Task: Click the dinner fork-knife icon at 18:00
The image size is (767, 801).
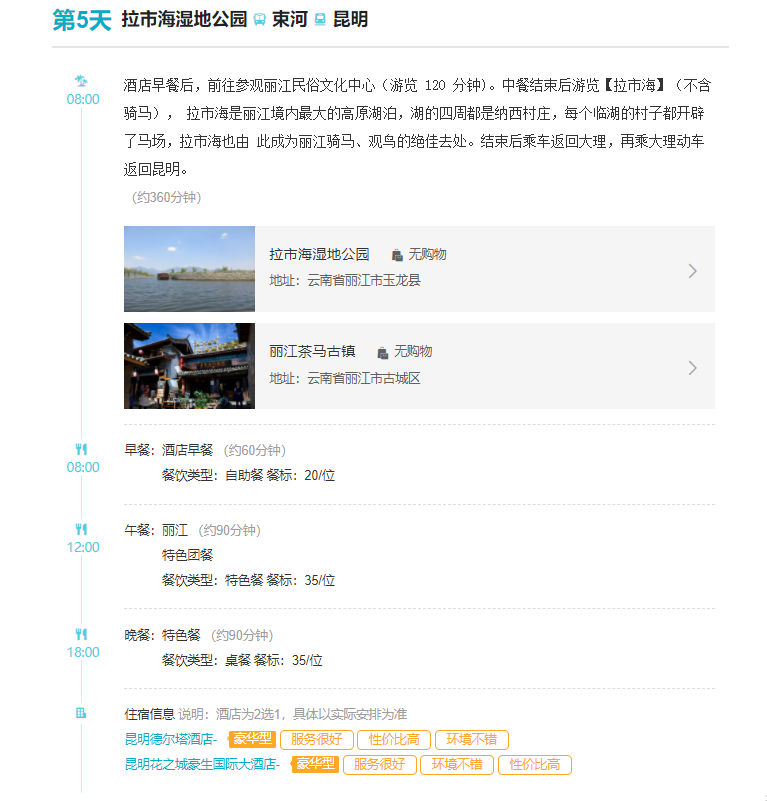Action: click(x=82, y=634)
